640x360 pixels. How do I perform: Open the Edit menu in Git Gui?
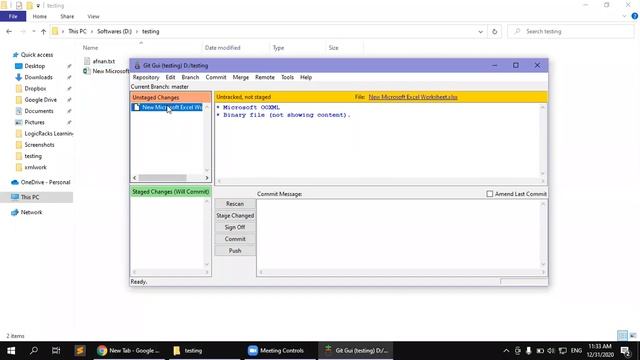coord(170,77)
